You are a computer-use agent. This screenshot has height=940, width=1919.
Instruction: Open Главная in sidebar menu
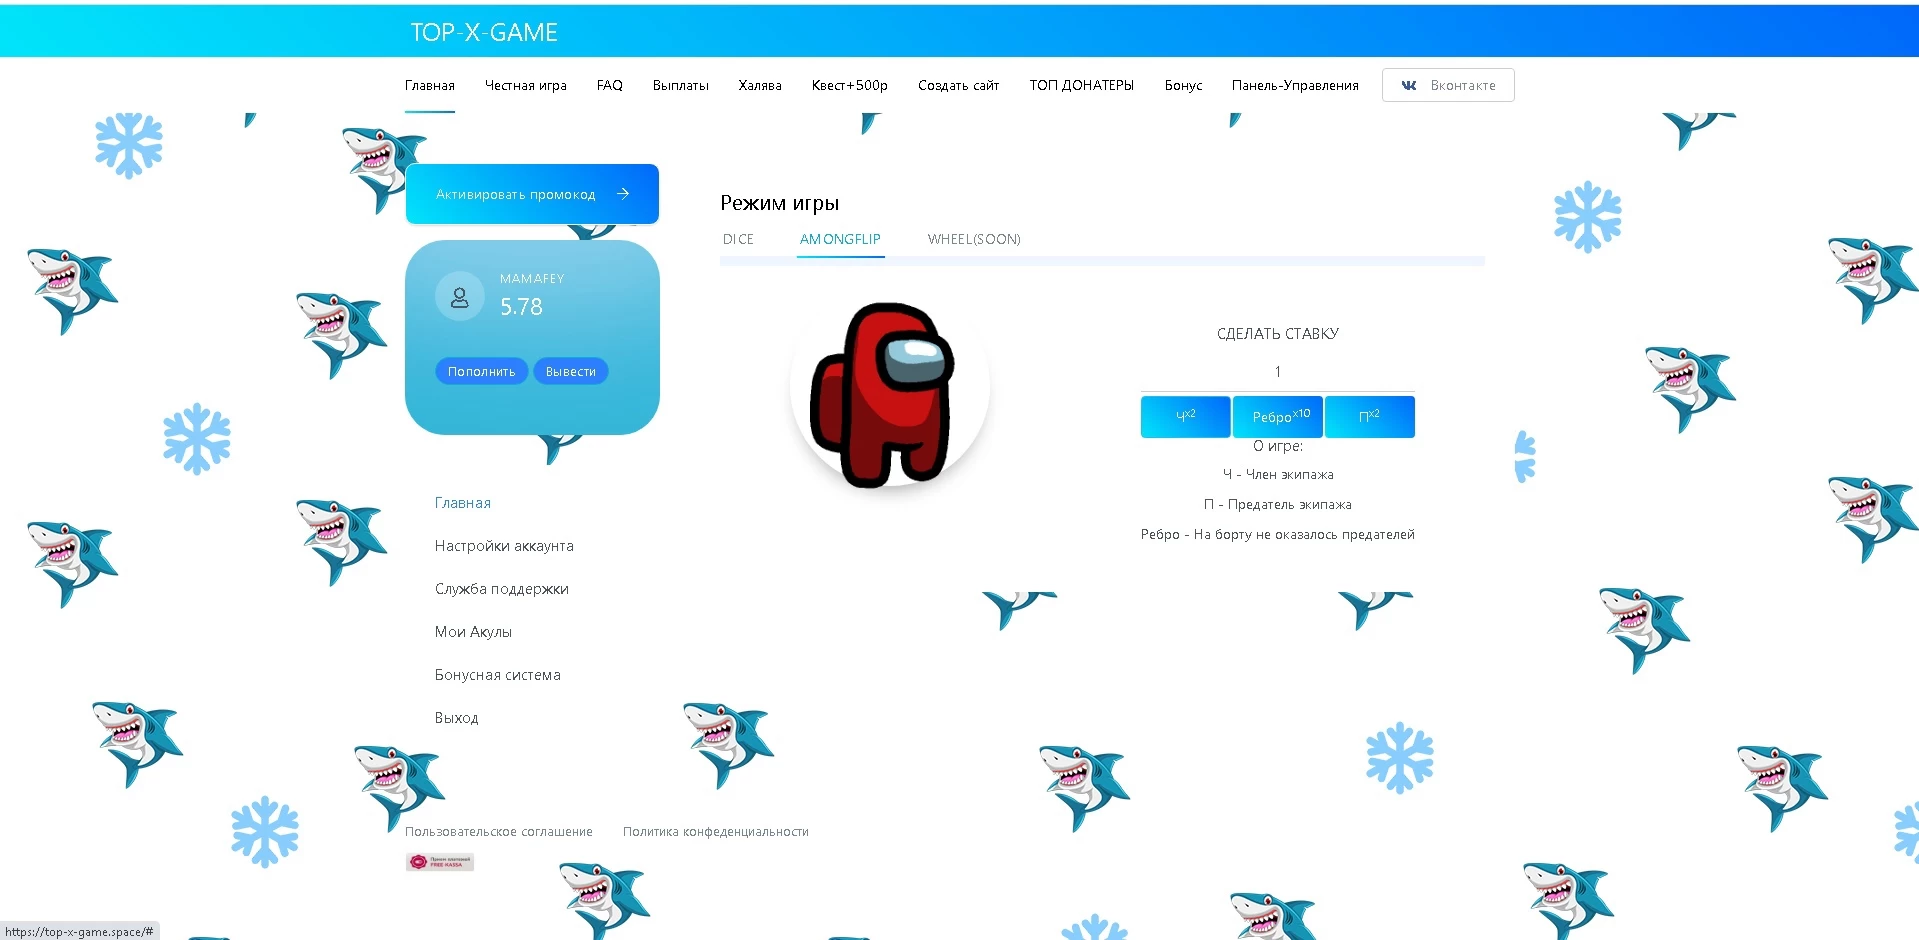coord(463,503)
